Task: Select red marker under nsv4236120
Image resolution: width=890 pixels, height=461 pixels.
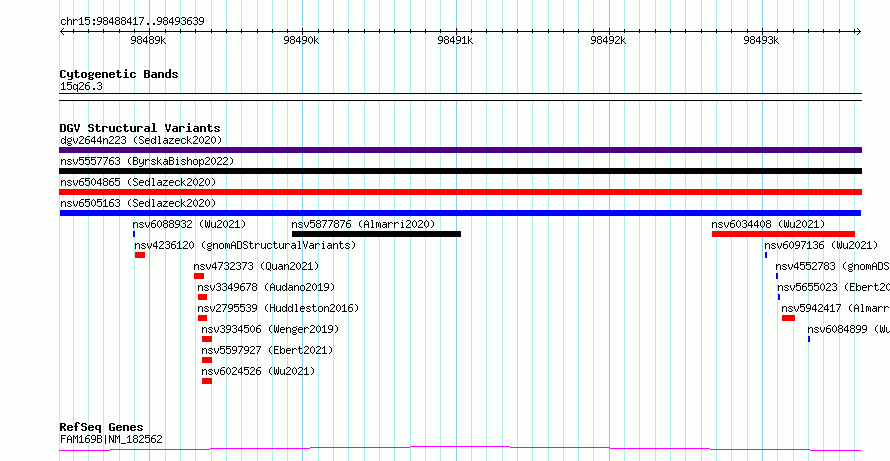Action: (140, 255)
